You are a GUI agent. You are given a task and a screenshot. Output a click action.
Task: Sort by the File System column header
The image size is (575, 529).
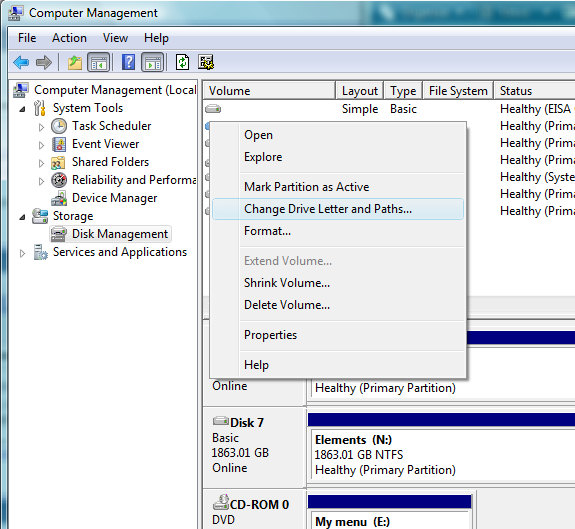458,91
